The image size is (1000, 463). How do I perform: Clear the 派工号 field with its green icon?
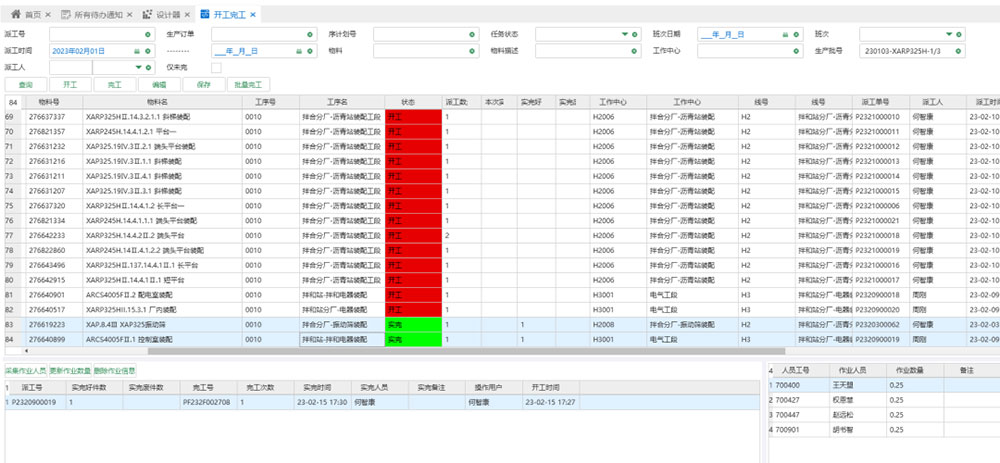[147, 34]
